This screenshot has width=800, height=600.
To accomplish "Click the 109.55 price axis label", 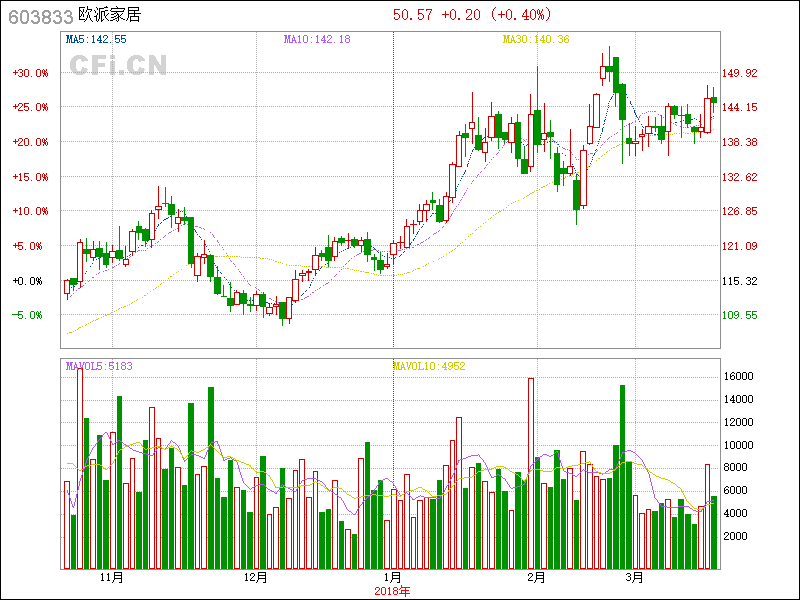I will 740,315.
